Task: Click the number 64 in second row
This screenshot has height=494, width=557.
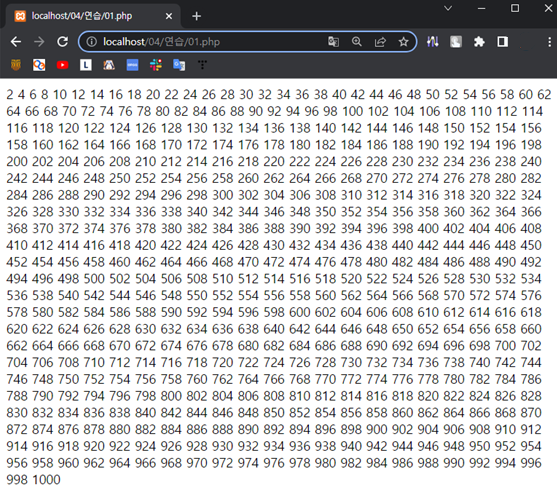Action: point(13,112)
